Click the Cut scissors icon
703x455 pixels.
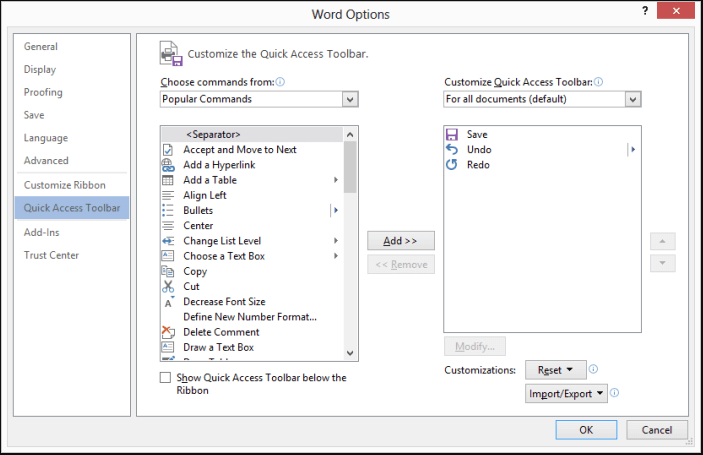click(168, 286)
